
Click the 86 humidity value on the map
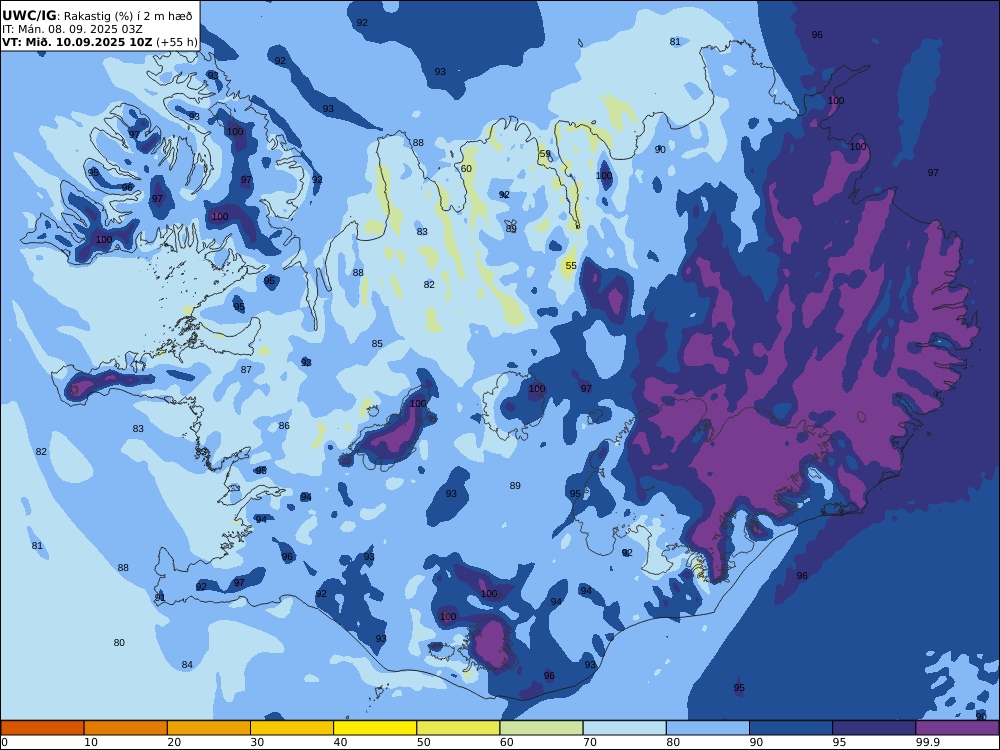(x=284, y=425)
